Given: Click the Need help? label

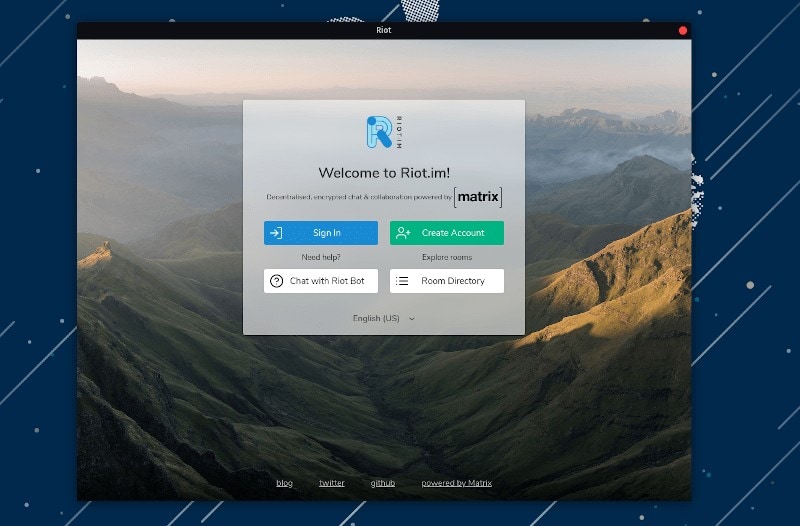Looking at the screenshot, I should pyautogui.click(x=321, y=257).
